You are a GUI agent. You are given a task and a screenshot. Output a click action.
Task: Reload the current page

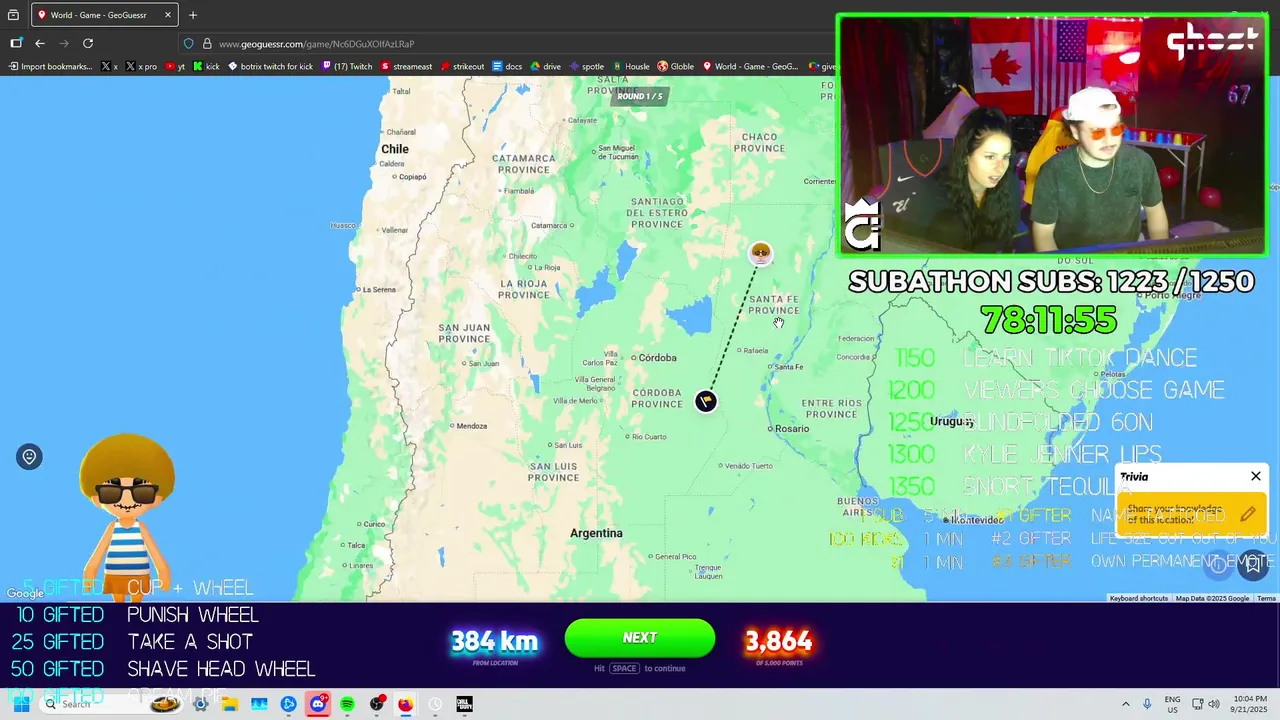click(x=88, y=43)
